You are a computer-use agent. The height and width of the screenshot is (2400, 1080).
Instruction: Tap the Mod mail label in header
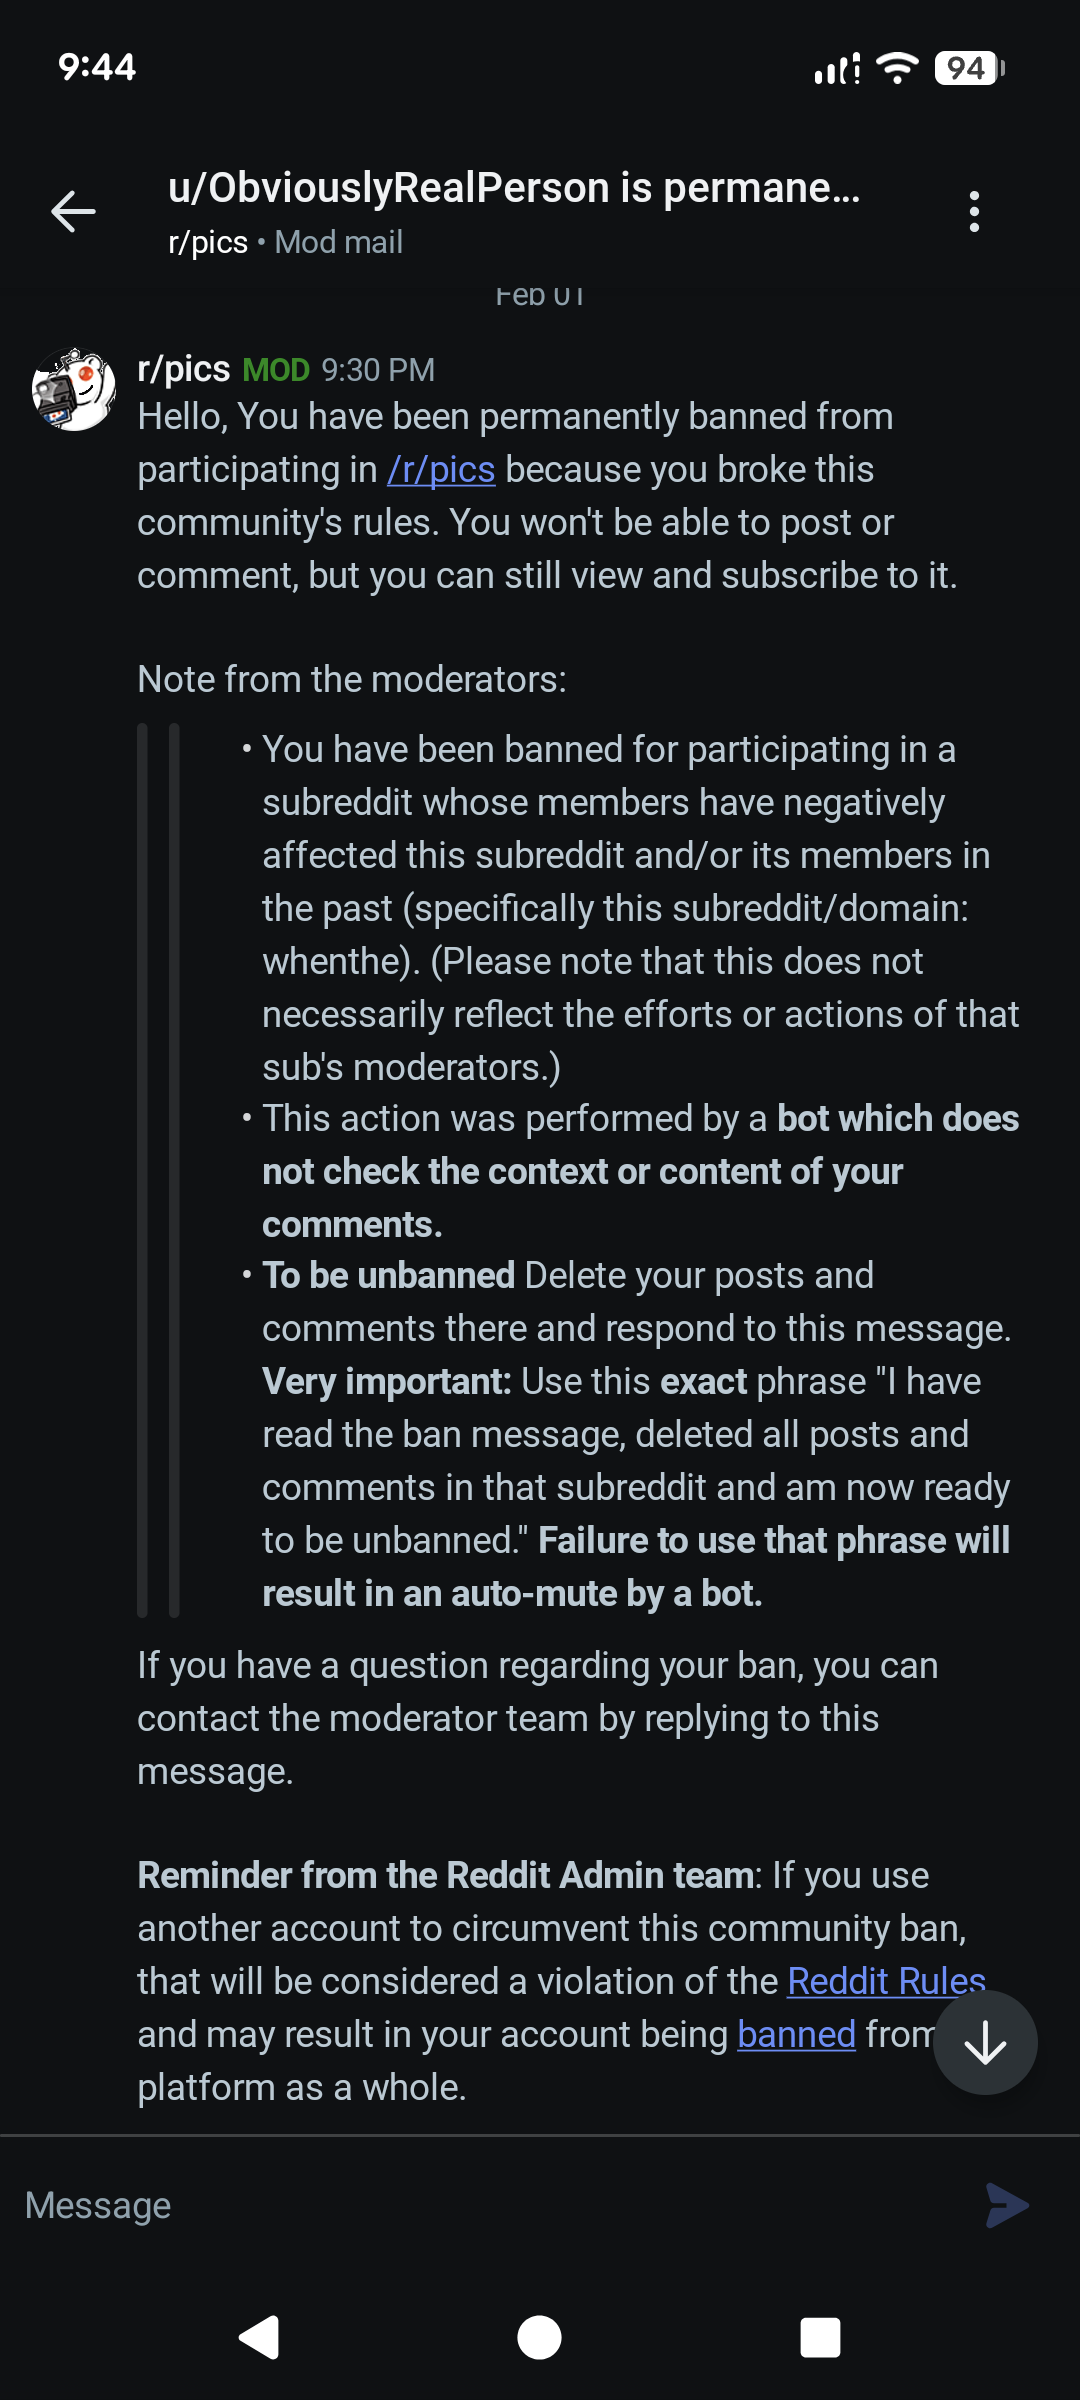coord(339,242)
